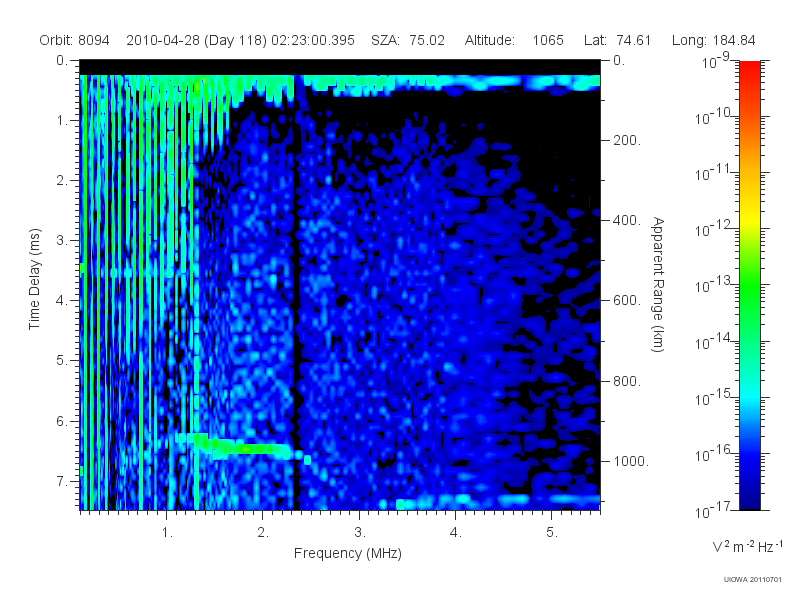800x600 pixels.
Task: Click the Orbit: 8094 label
Action: (74, 40)
